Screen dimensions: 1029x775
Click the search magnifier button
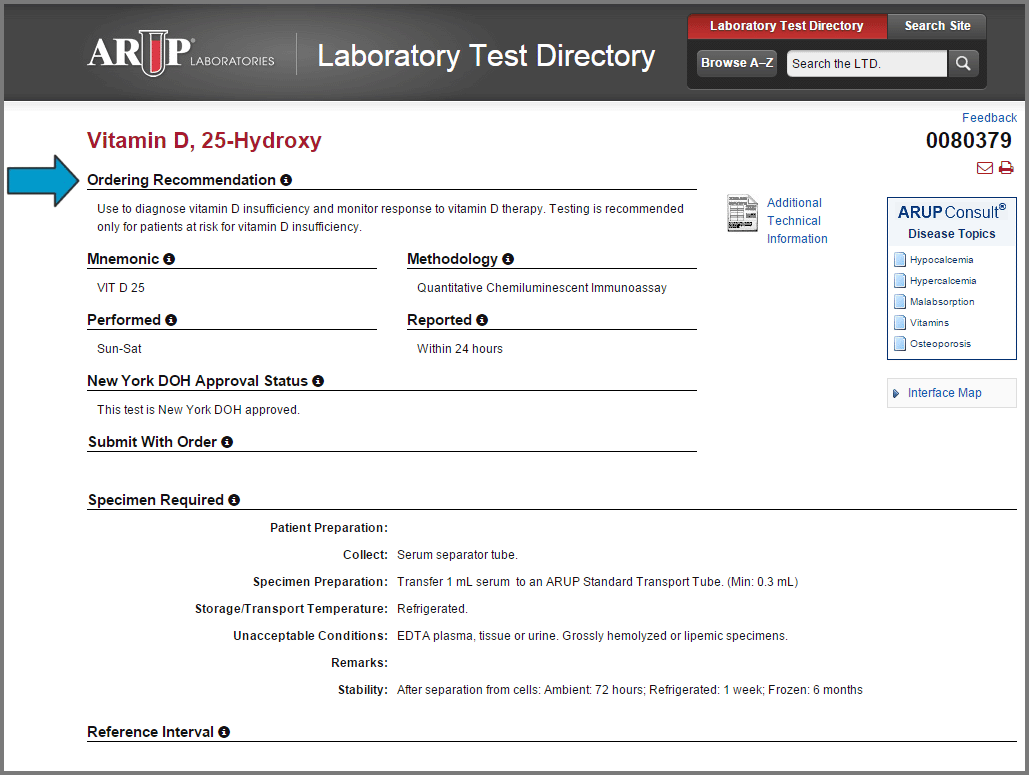point(963,63)
